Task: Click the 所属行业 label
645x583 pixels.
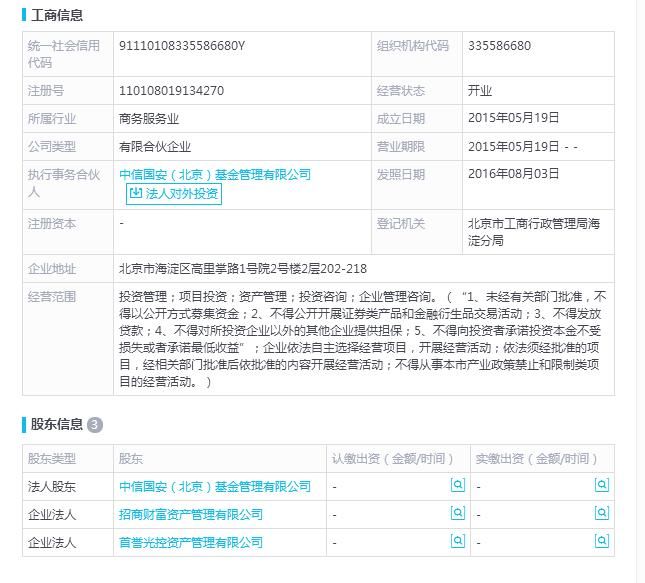Action: pyautogui.click(x=52, y=119)
